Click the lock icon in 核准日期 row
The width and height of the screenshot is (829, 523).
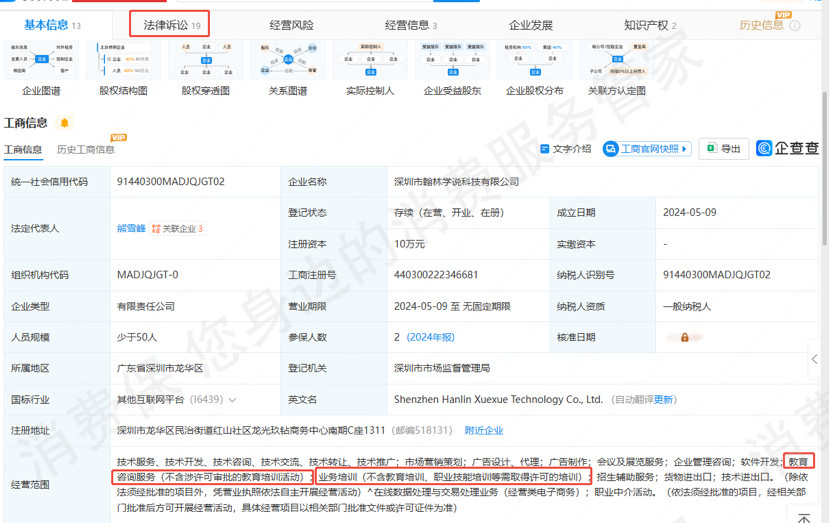click(x=684, y=337)
